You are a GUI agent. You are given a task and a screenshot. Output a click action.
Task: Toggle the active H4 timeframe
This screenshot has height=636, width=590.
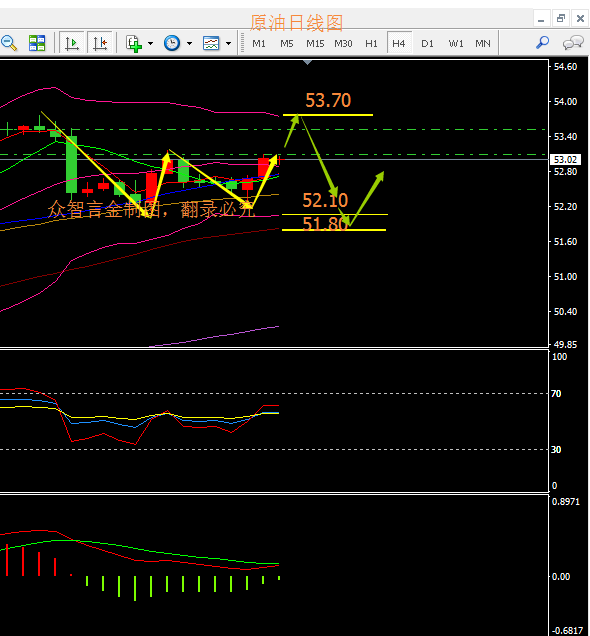[x=399, y=43]
